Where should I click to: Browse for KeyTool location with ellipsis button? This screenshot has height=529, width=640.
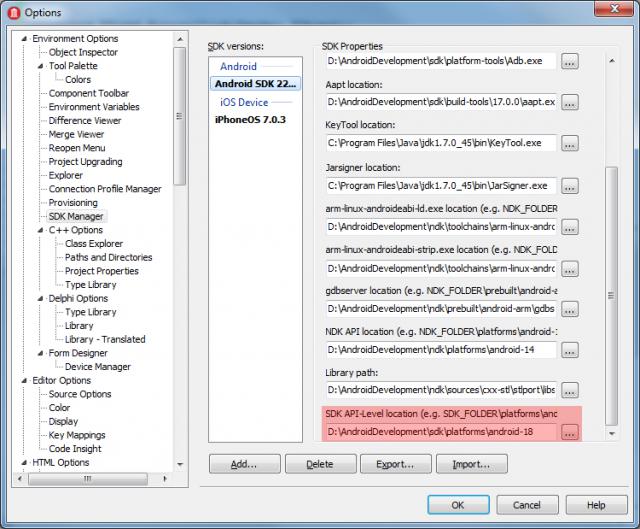tap(570, 143)
